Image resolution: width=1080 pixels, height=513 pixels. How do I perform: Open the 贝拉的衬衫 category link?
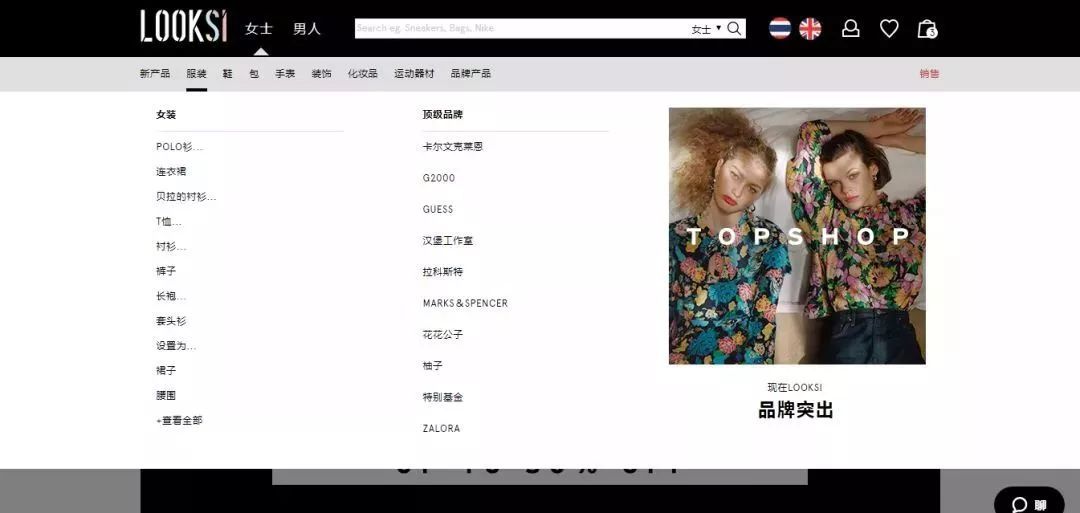(186, 197)
